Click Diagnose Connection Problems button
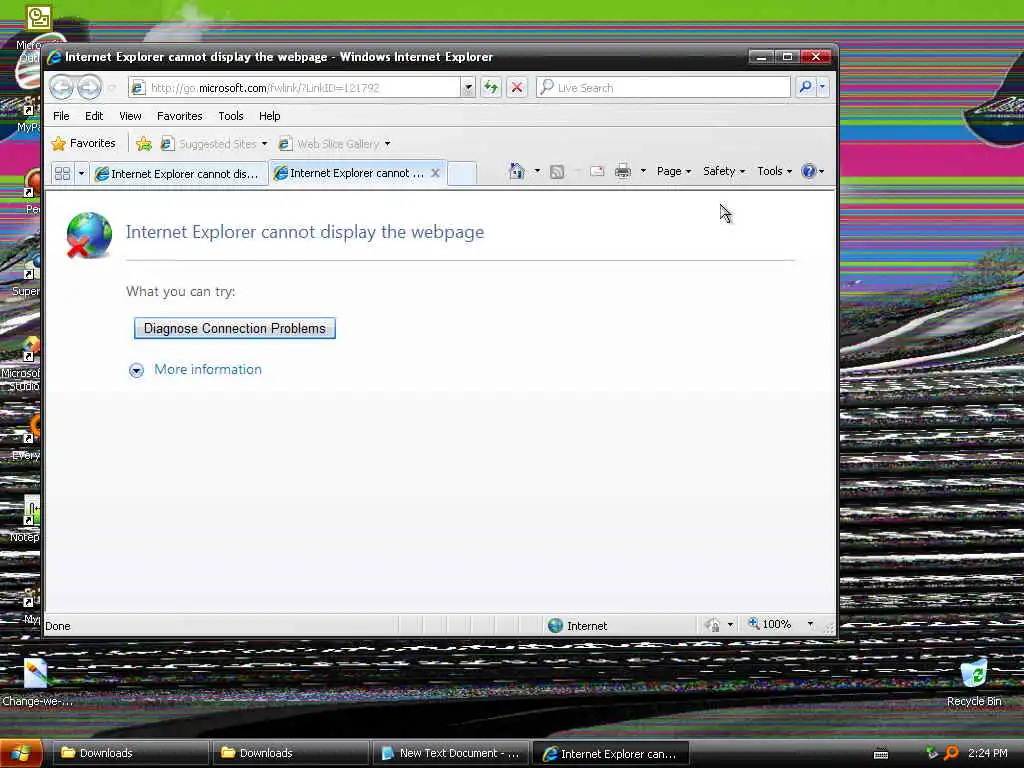Screen dimensions: 1024x768 tap(234, 328)
